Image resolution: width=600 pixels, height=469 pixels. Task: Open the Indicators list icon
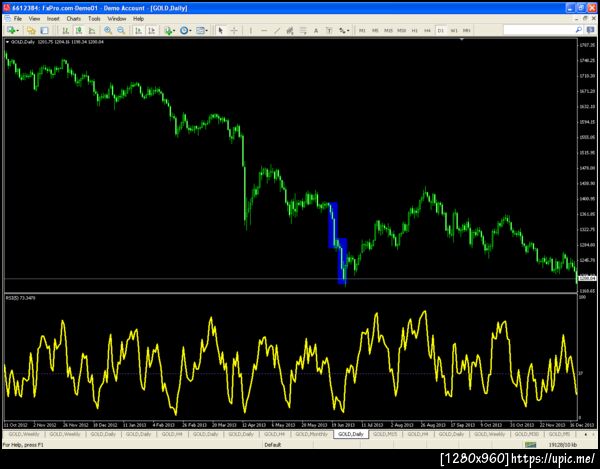(x=168, y=30)
